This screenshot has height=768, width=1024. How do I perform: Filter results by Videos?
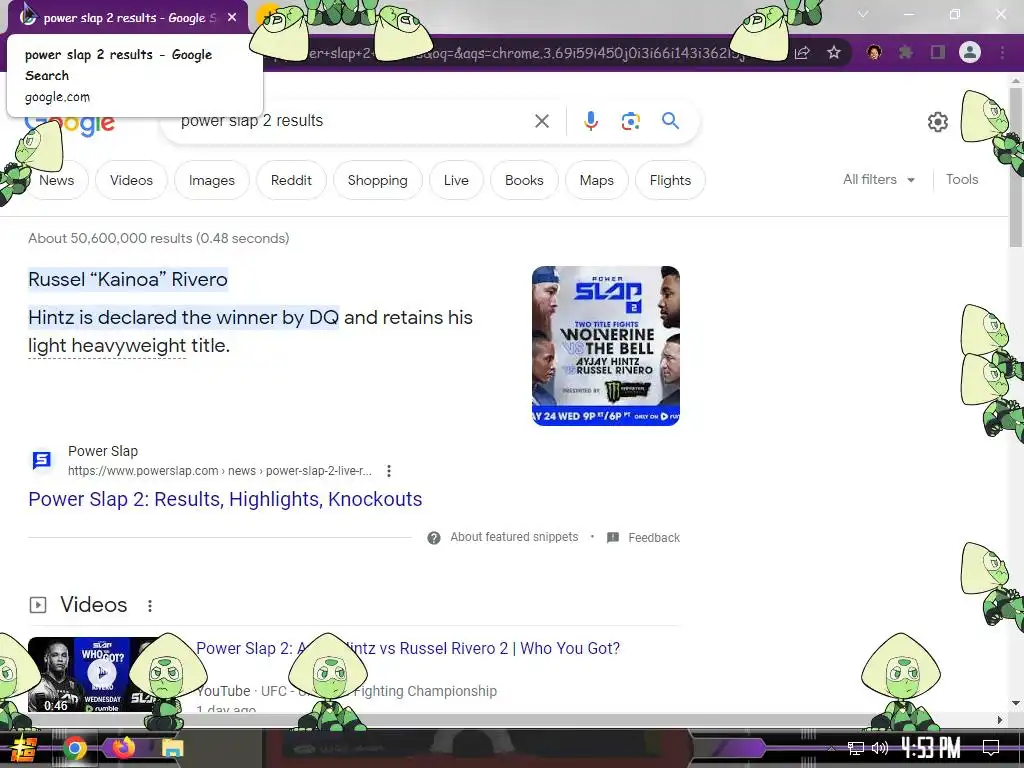coord(131,180)
